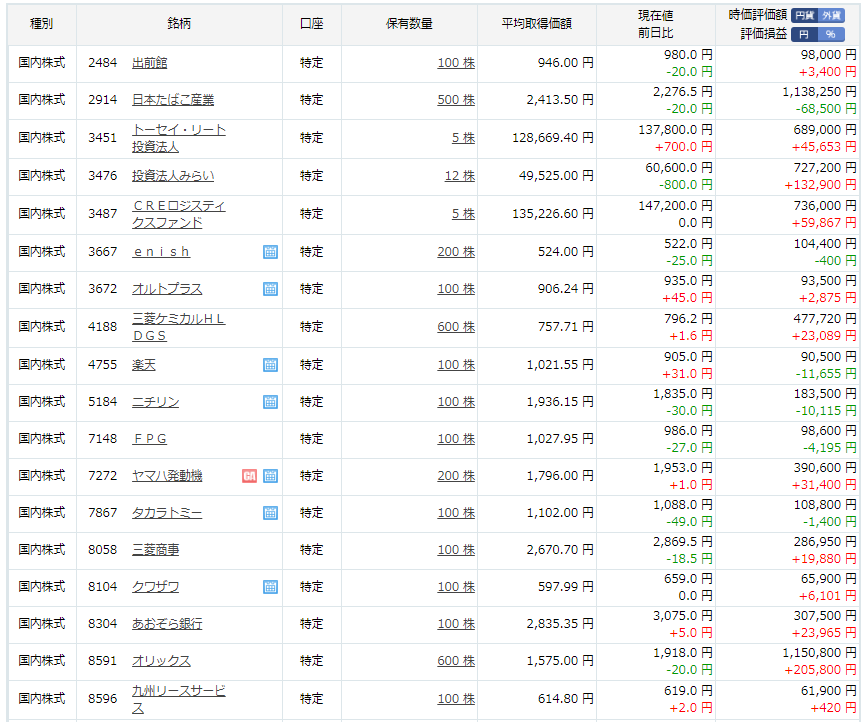The width and height of the screenshot is (863, 722).
Task: Open CREロジスティクスファンド link
Action: click(178, 214)
